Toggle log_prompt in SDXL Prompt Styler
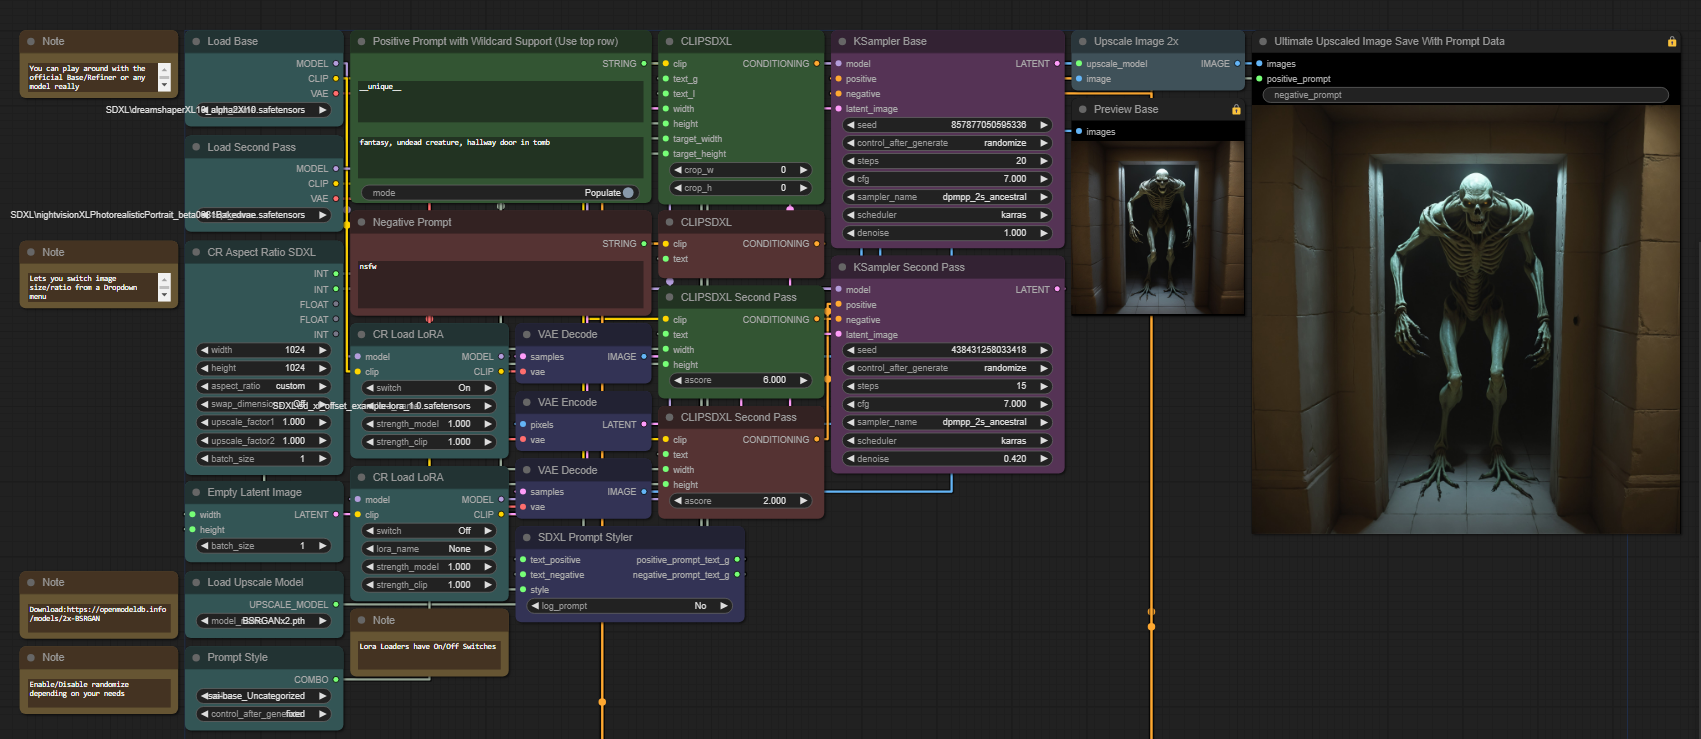 tap(628, 606)
